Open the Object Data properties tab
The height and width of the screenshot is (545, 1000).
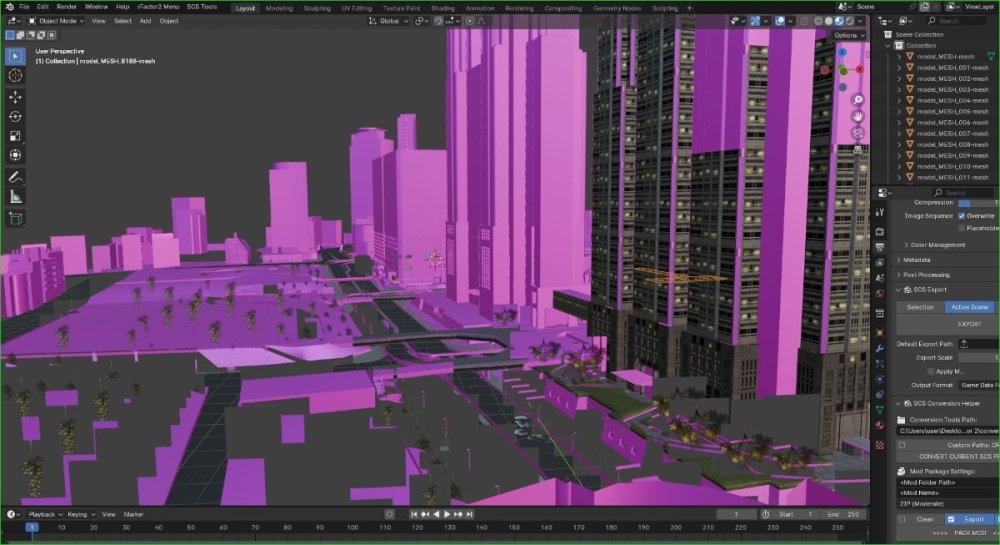pos(880,410)
